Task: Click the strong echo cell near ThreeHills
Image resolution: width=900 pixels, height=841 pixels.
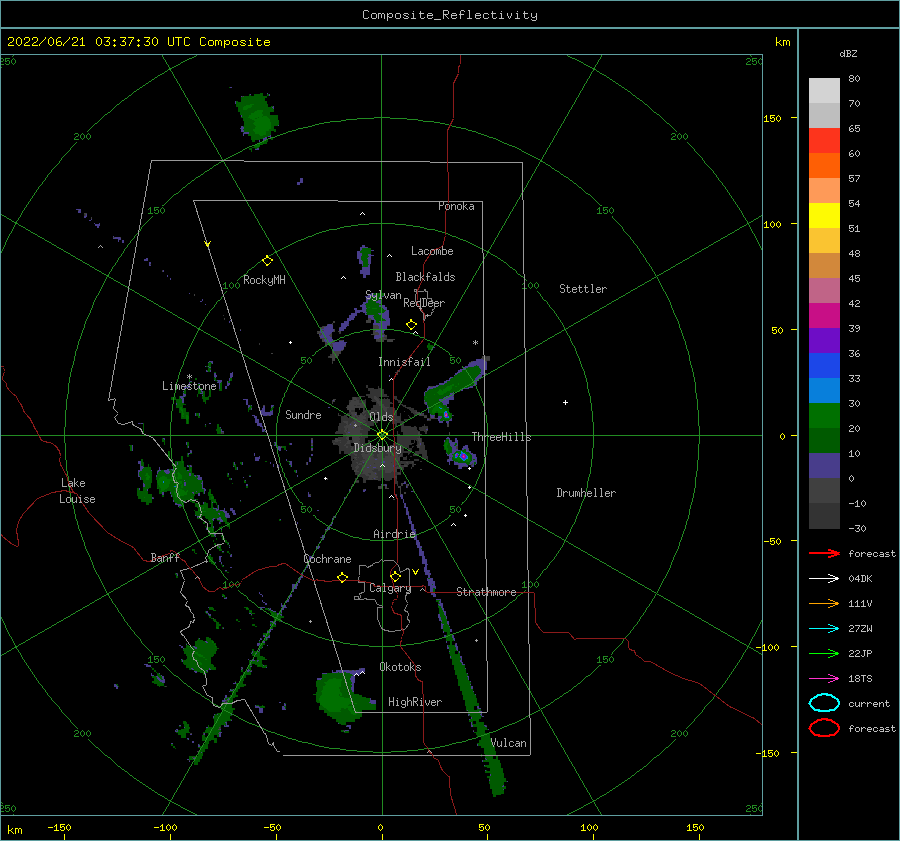Action: coord(461,456)
